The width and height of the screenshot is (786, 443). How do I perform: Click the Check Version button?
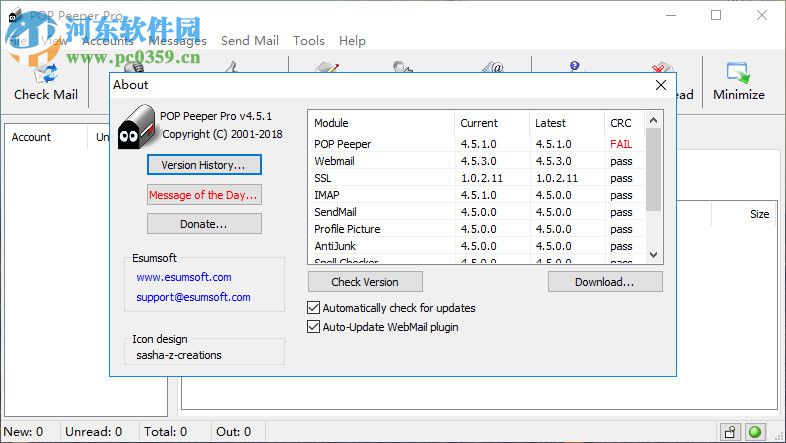coord(365,282)
